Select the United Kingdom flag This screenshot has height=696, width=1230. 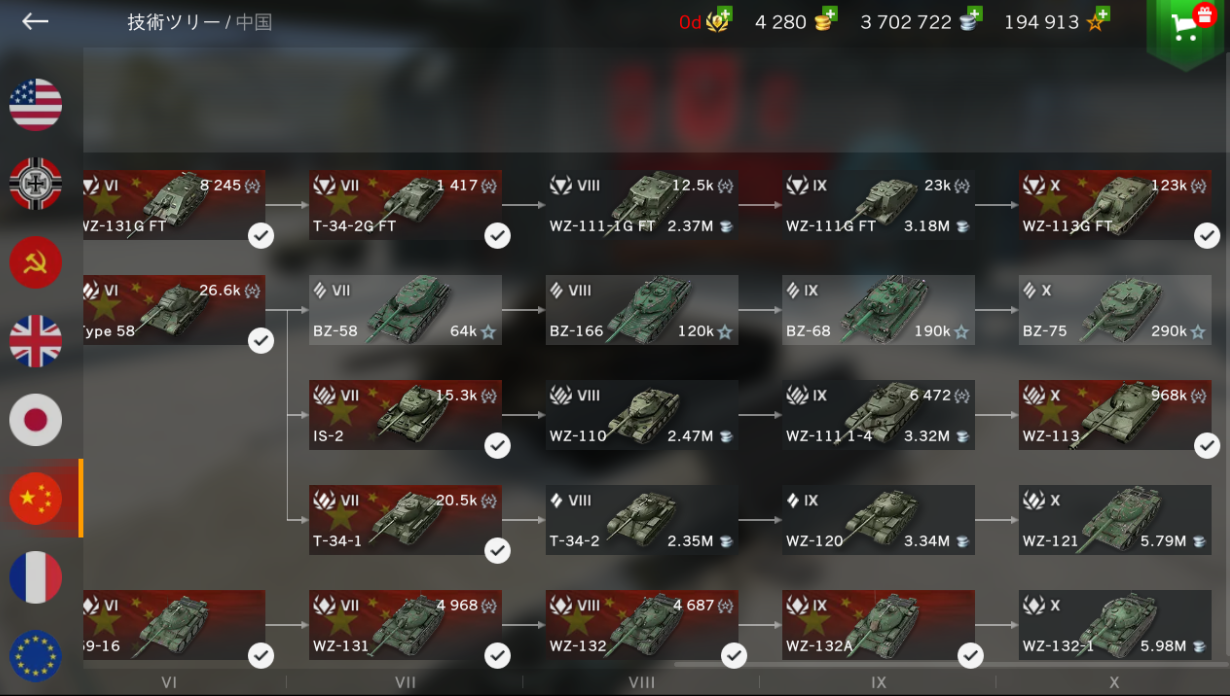point(36,341)
